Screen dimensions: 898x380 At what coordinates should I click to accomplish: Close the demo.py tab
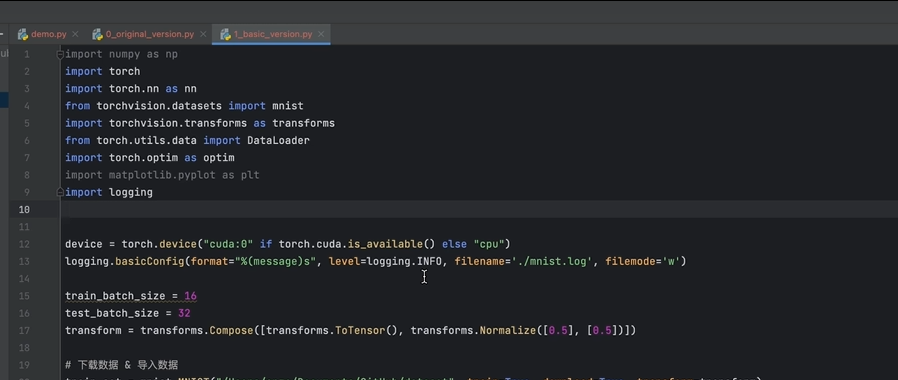pos(75,34)
